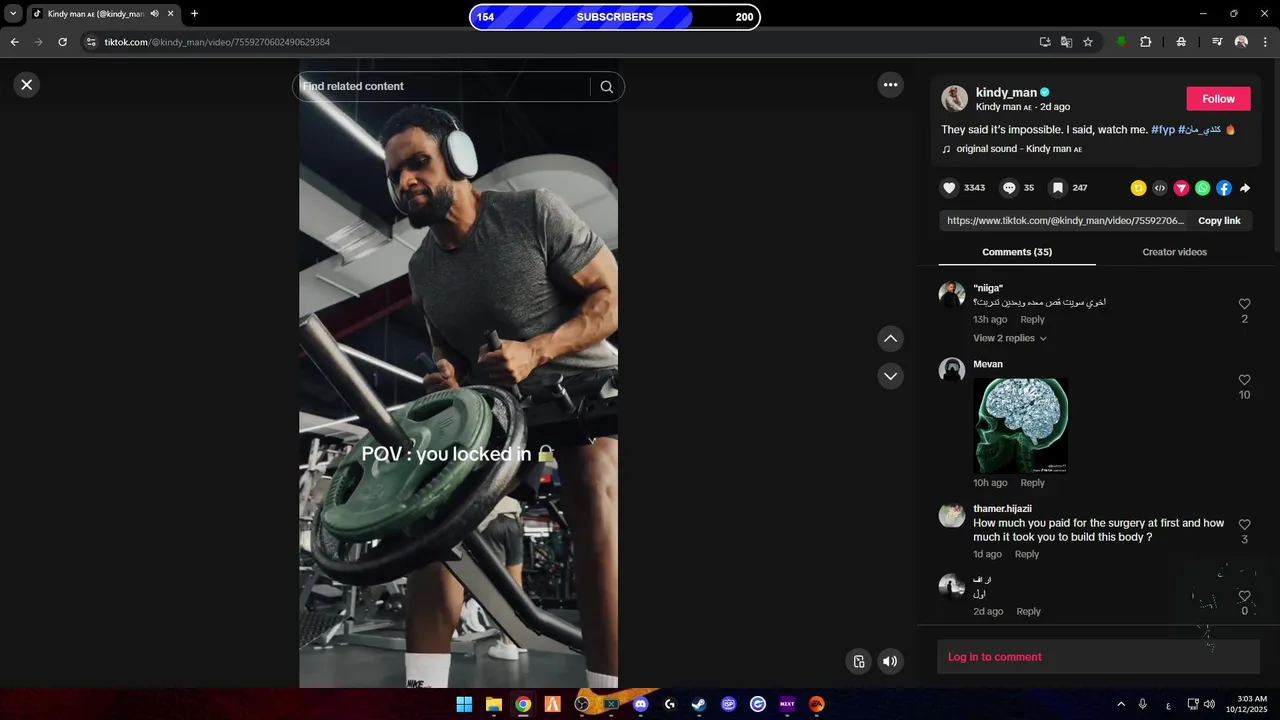Switch to the Creator videos tab
The height and width of the screenshot is (720, 1280).
pos(1174,252)
